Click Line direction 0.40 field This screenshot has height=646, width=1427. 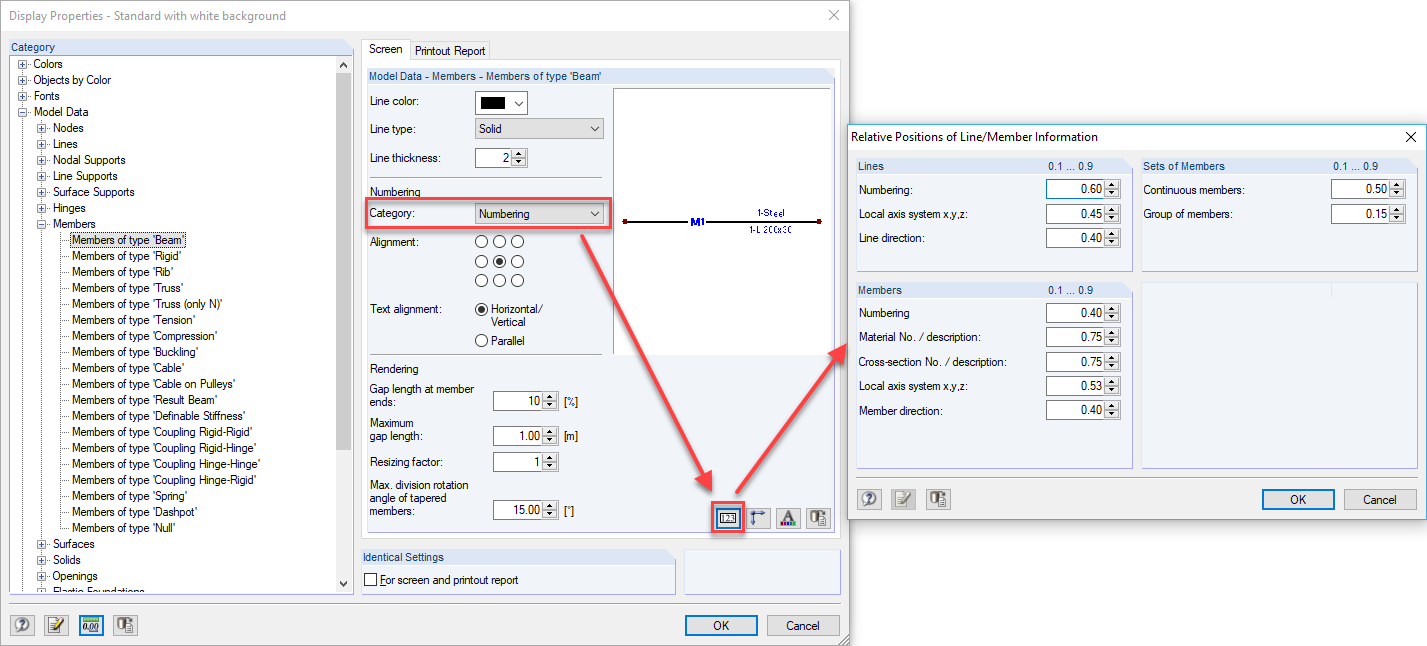pos(1083,238)
